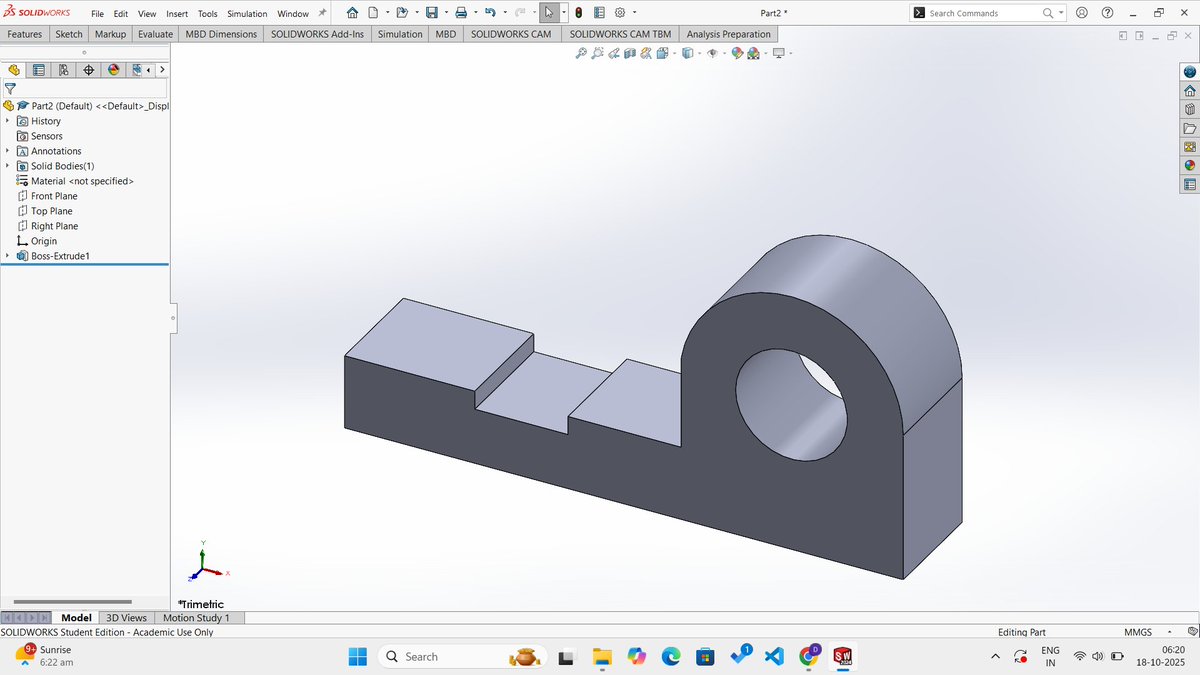The height and width of the screenshot is (675, 1200).
Task: Switch to the DisplayManager color ball tab
Action: [114, 70]
